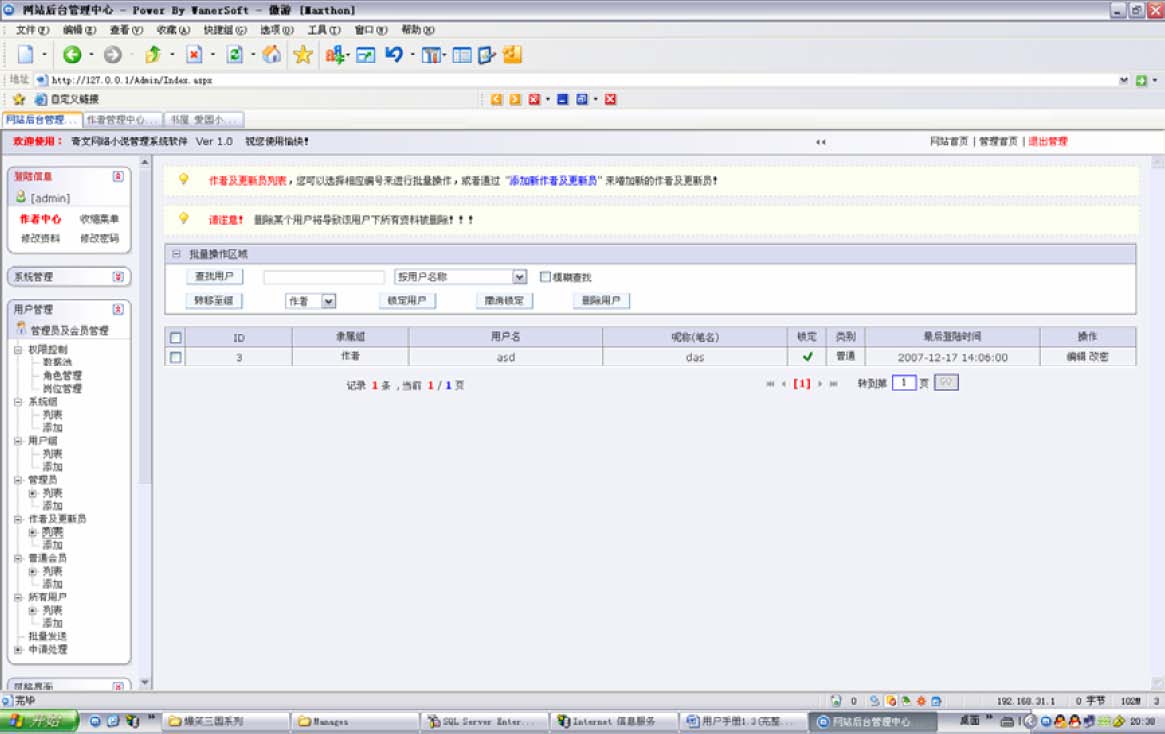Enable the 模糊查找 fuzzy search checkbox

(x=545, y=276)
